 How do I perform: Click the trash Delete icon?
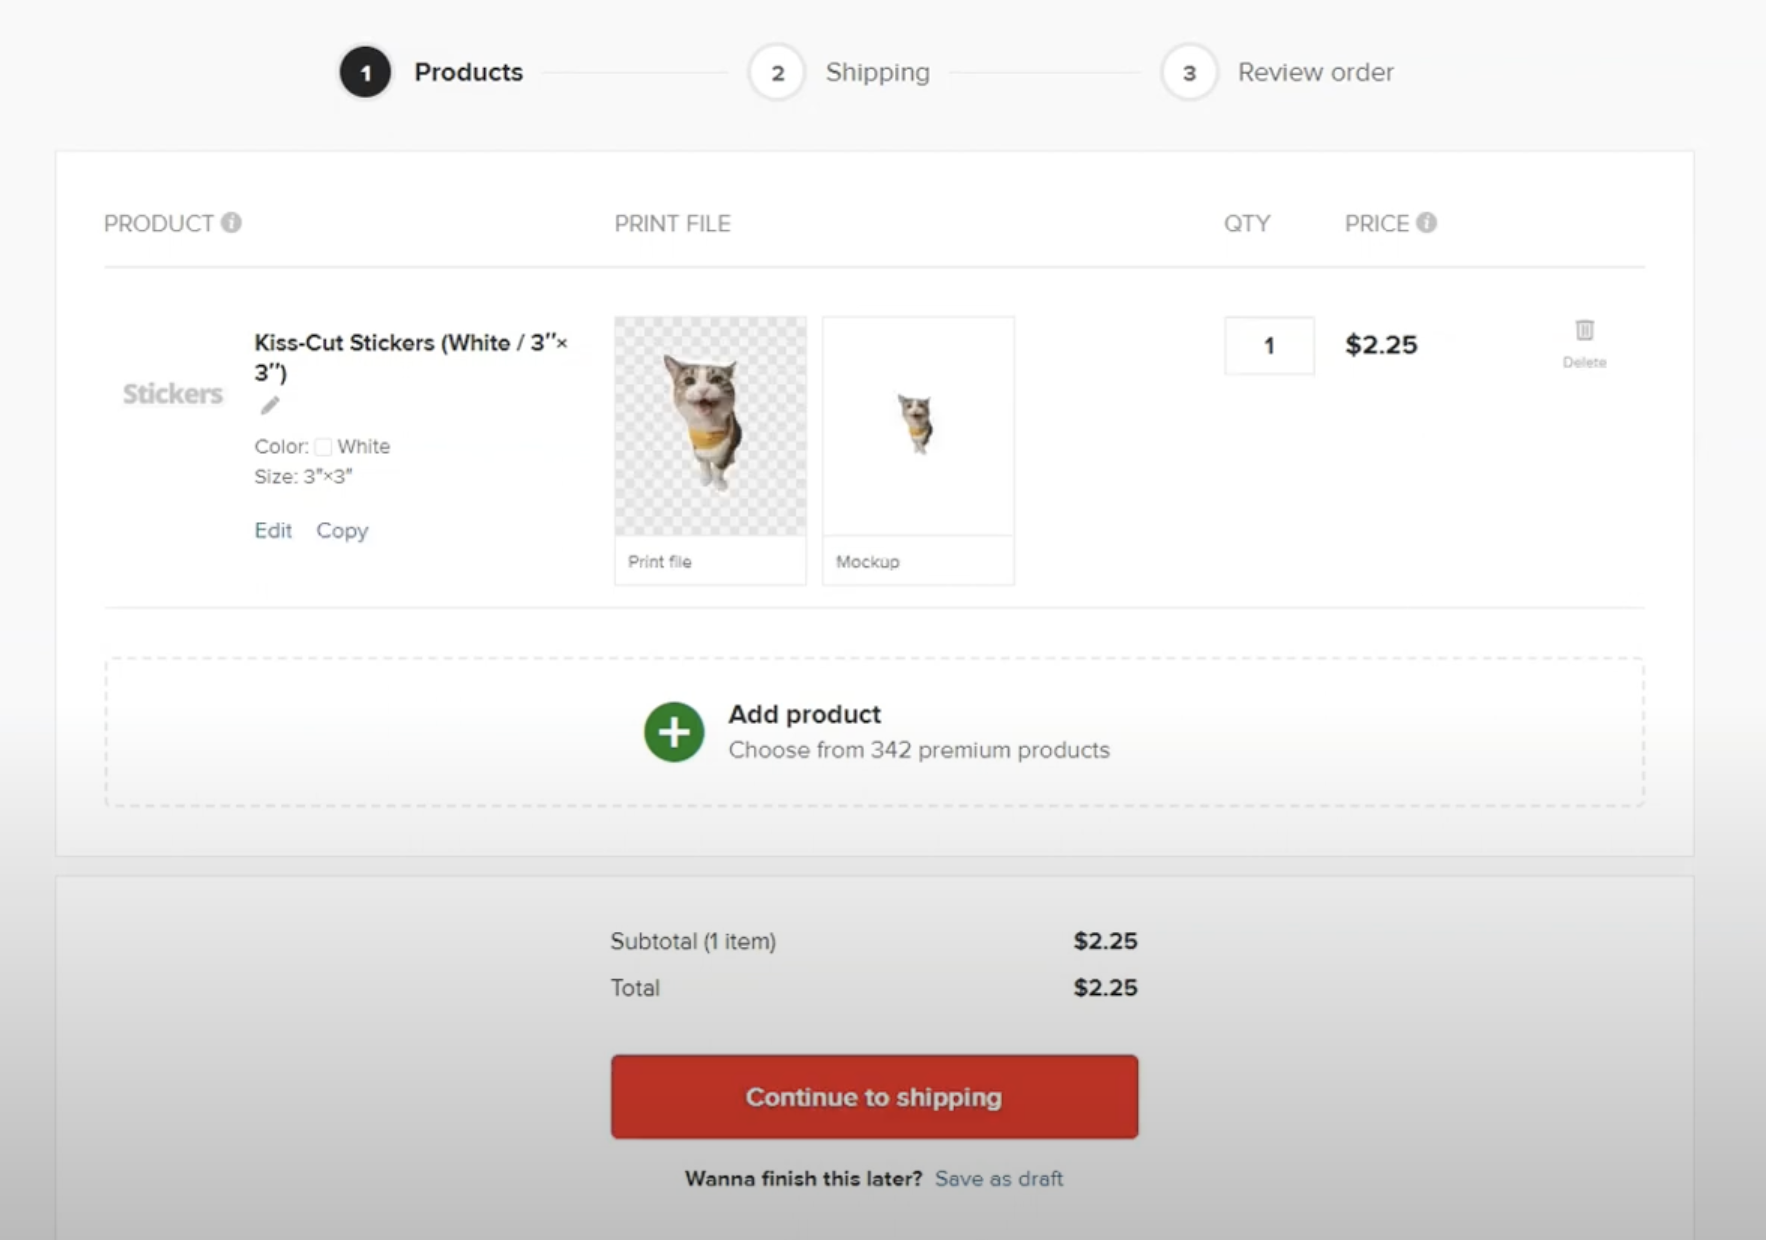(1584, 331)
